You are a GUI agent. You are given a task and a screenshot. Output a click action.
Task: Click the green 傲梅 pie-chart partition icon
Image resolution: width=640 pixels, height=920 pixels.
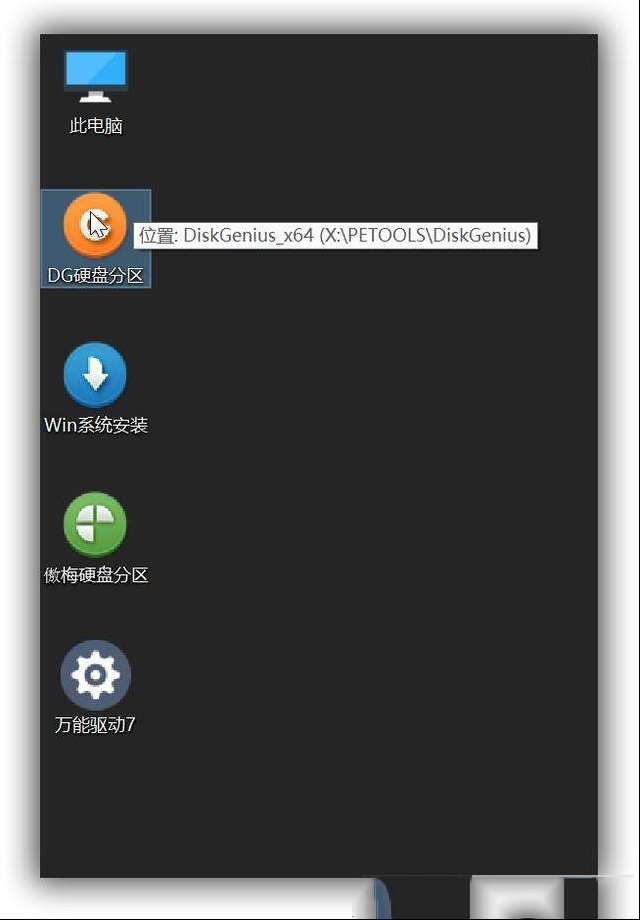(95, 524)
